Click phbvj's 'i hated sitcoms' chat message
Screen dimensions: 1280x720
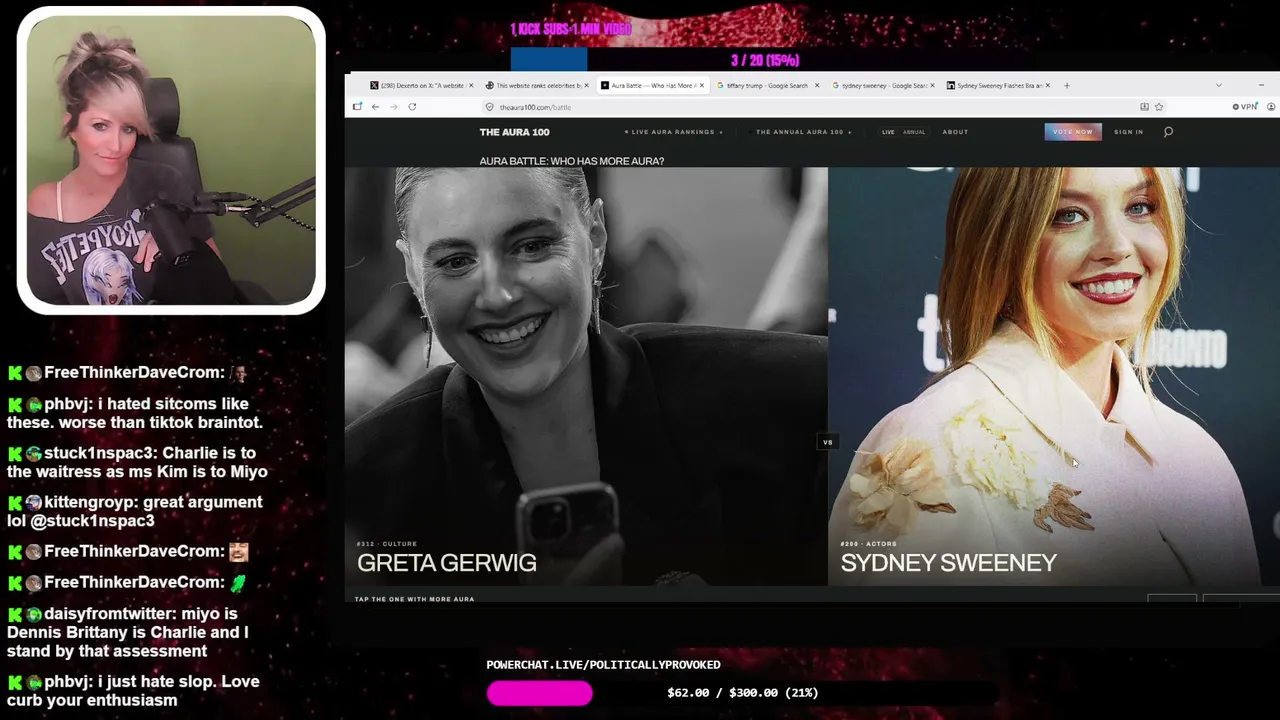[136, 413]
